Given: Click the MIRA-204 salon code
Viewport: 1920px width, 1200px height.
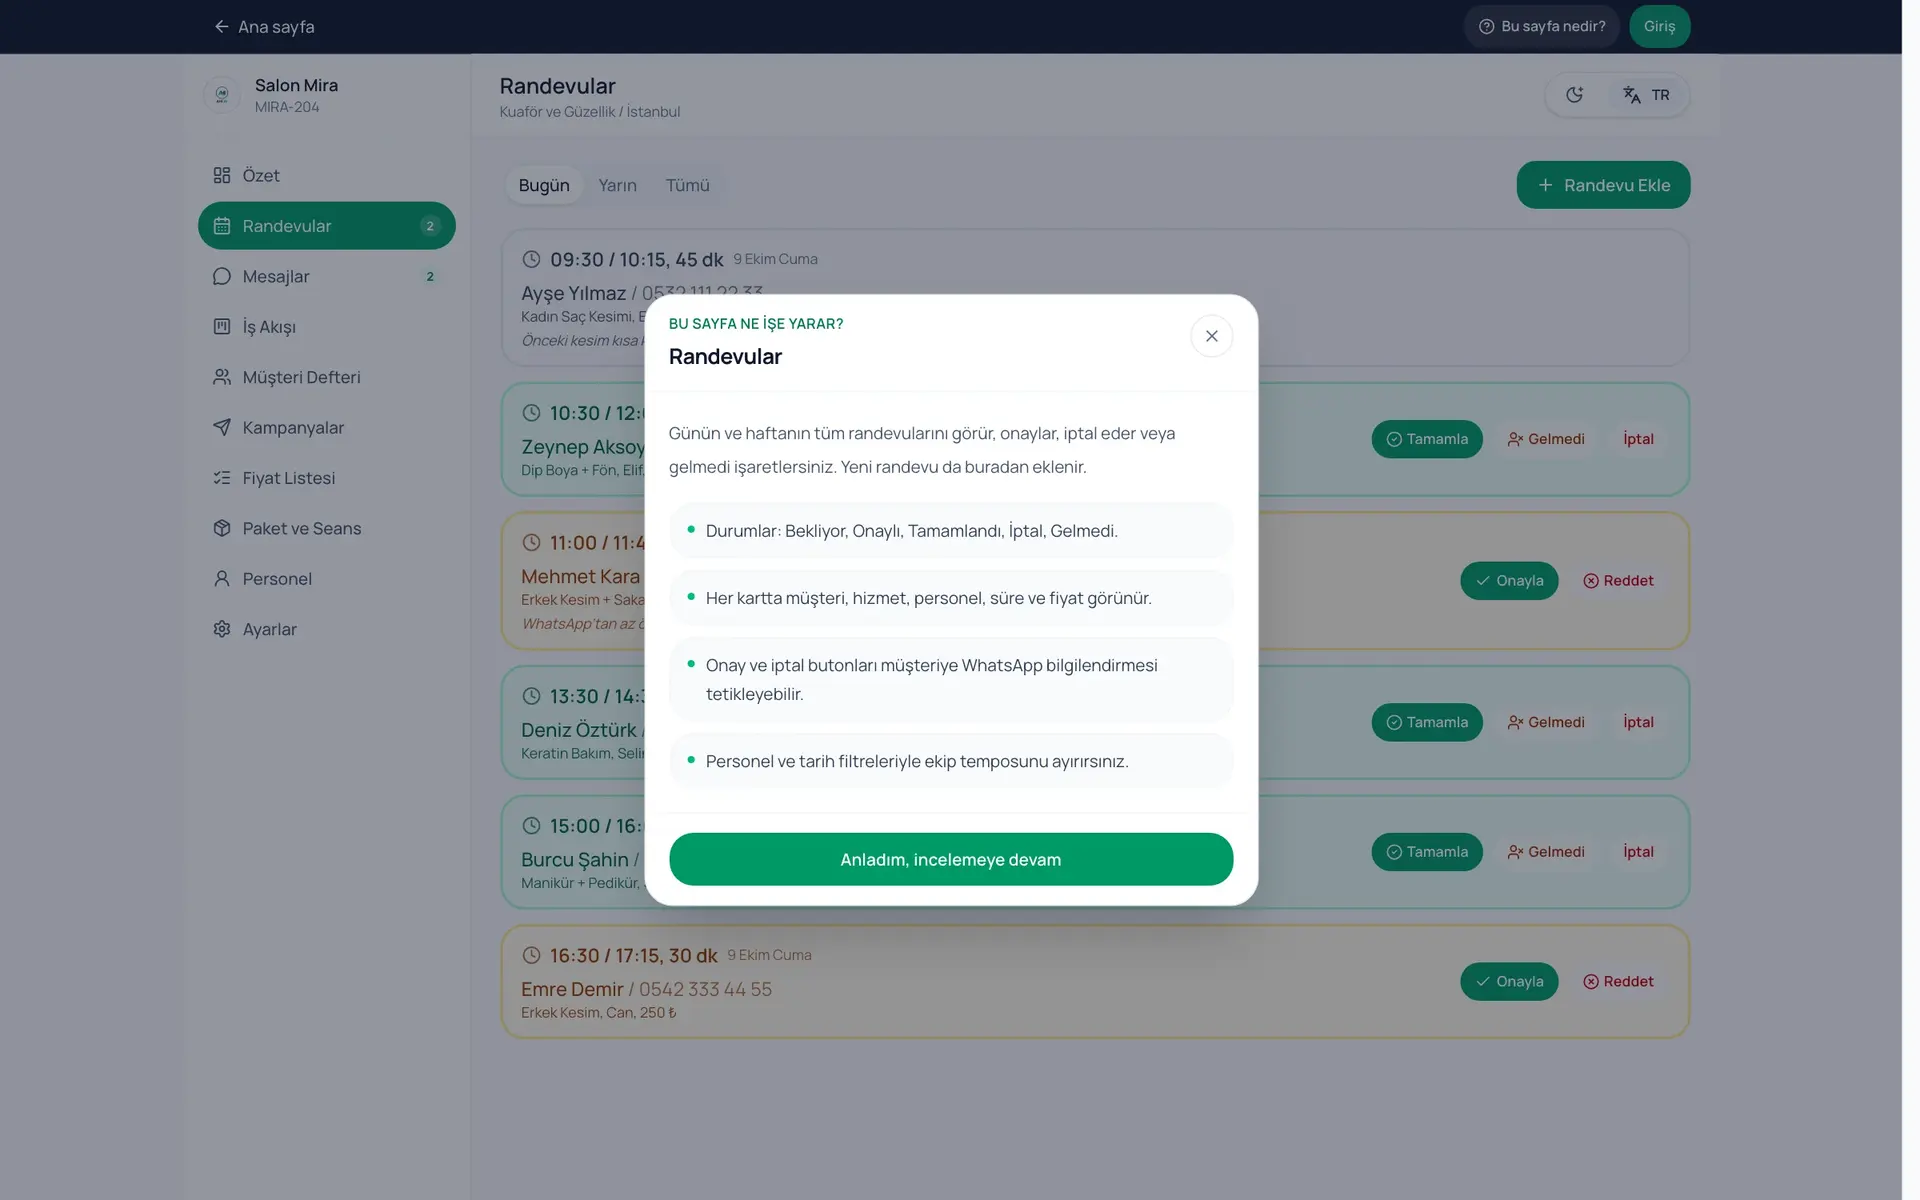Looking at the screenshot, I should (x=287, y=107).
